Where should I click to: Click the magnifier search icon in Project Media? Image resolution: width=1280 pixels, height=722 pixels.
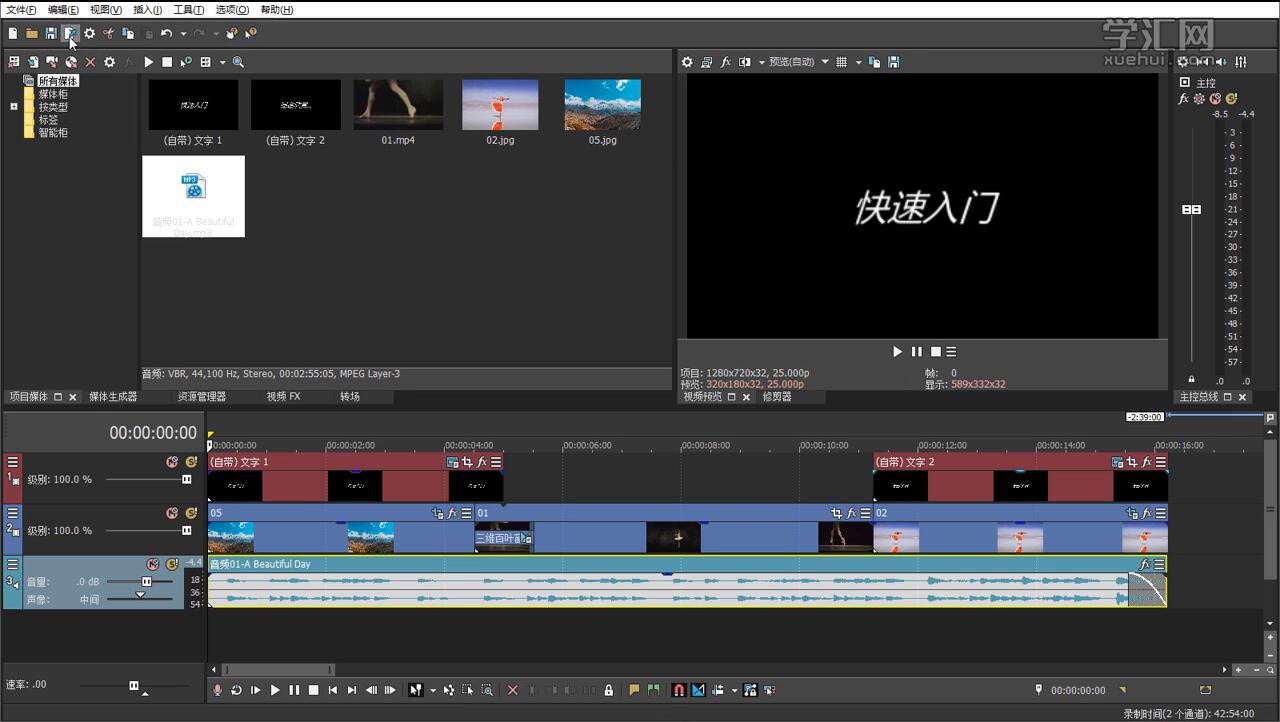tap(238, 62)
